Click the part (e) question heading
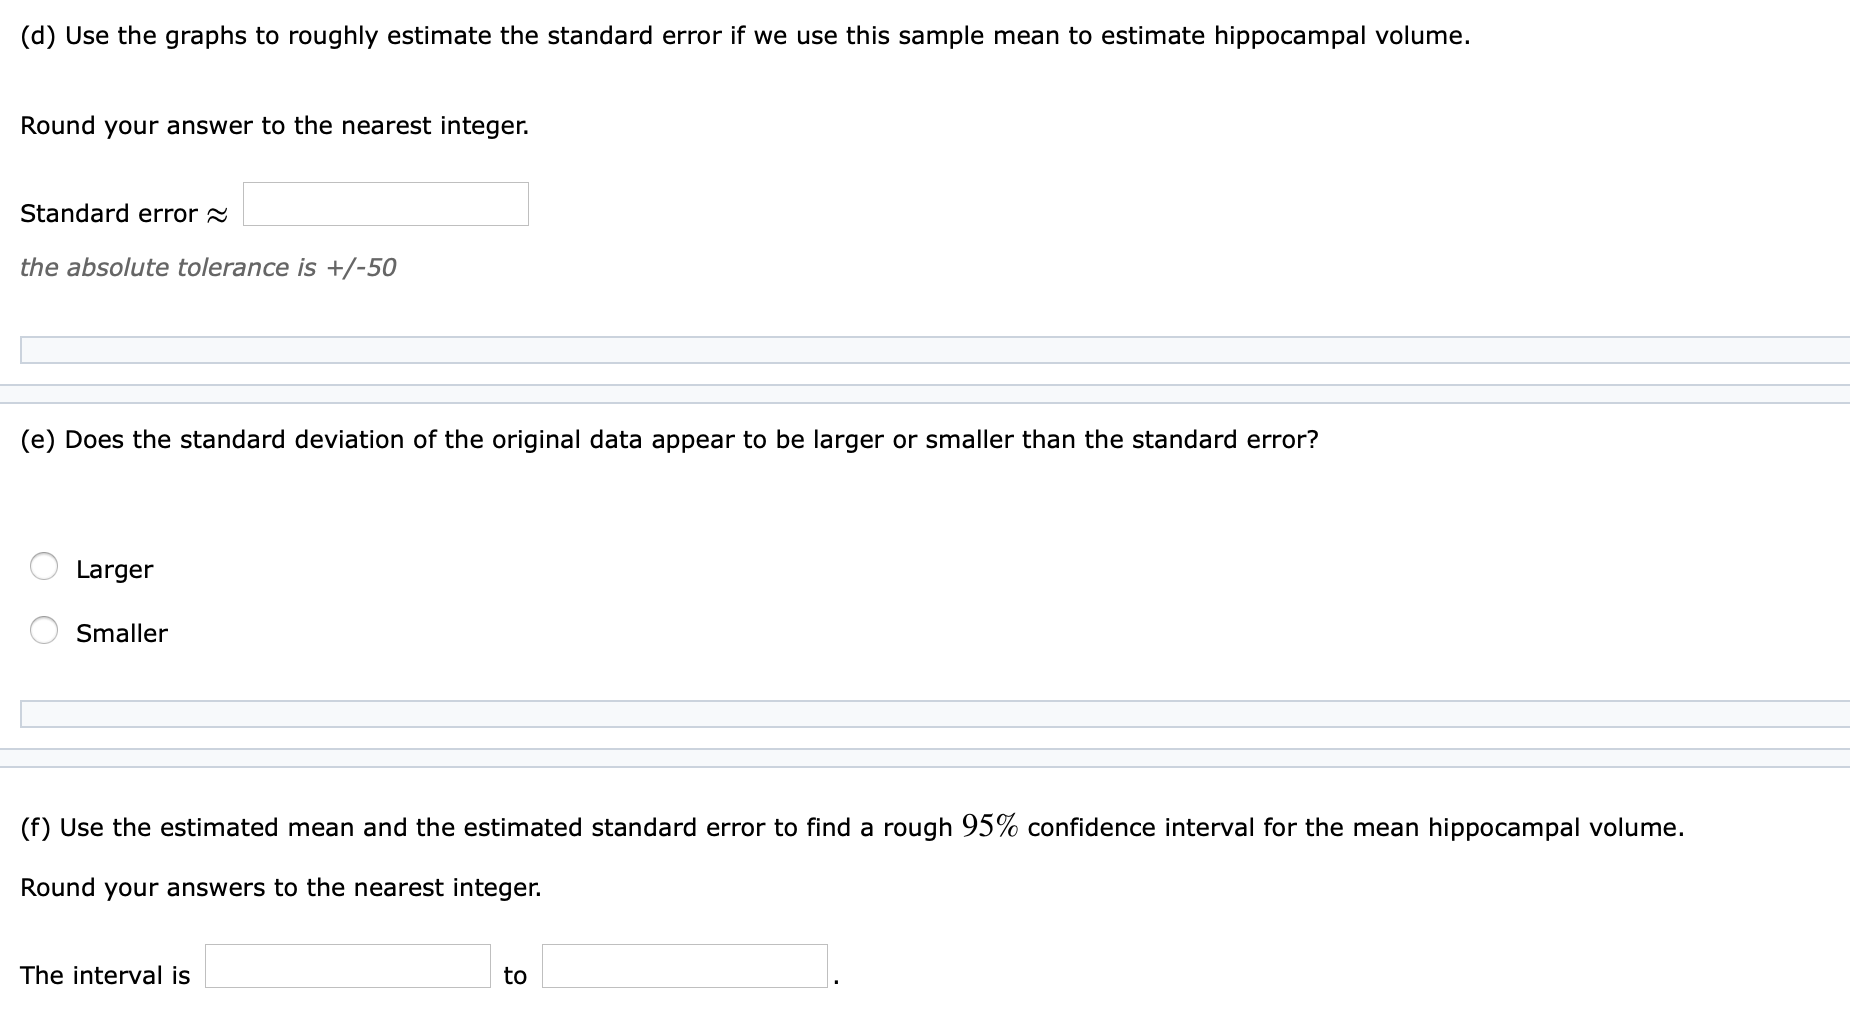 point(670,439)
